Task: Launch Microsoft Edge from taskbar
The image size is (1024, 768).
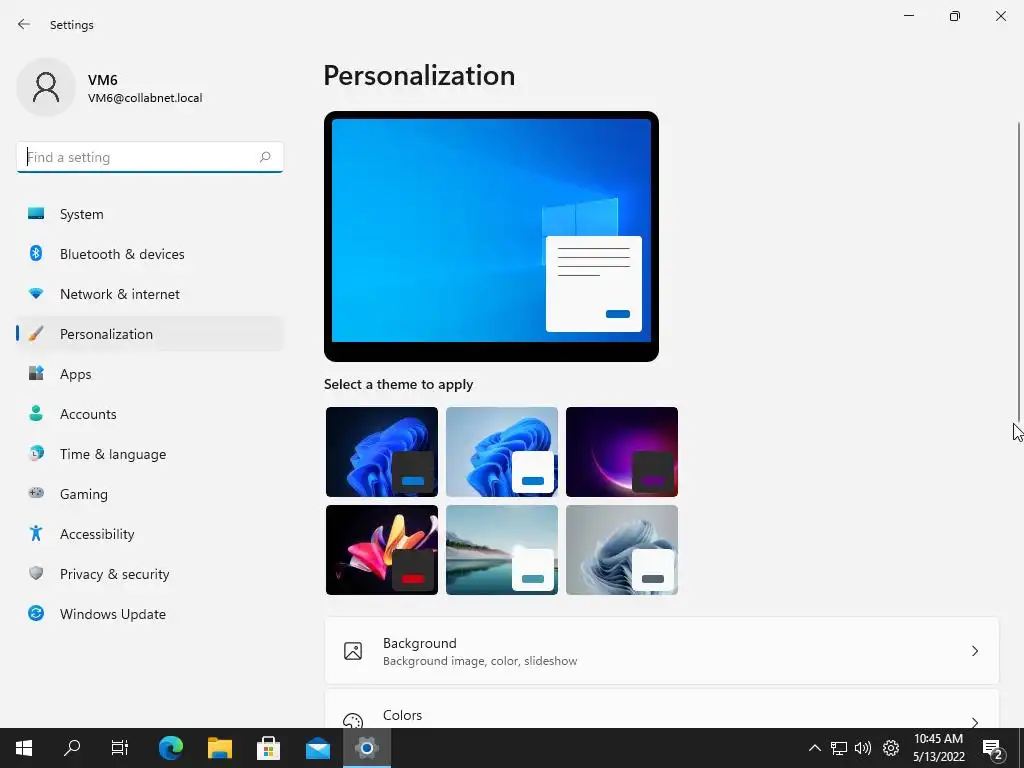Action: pos(171,748)
